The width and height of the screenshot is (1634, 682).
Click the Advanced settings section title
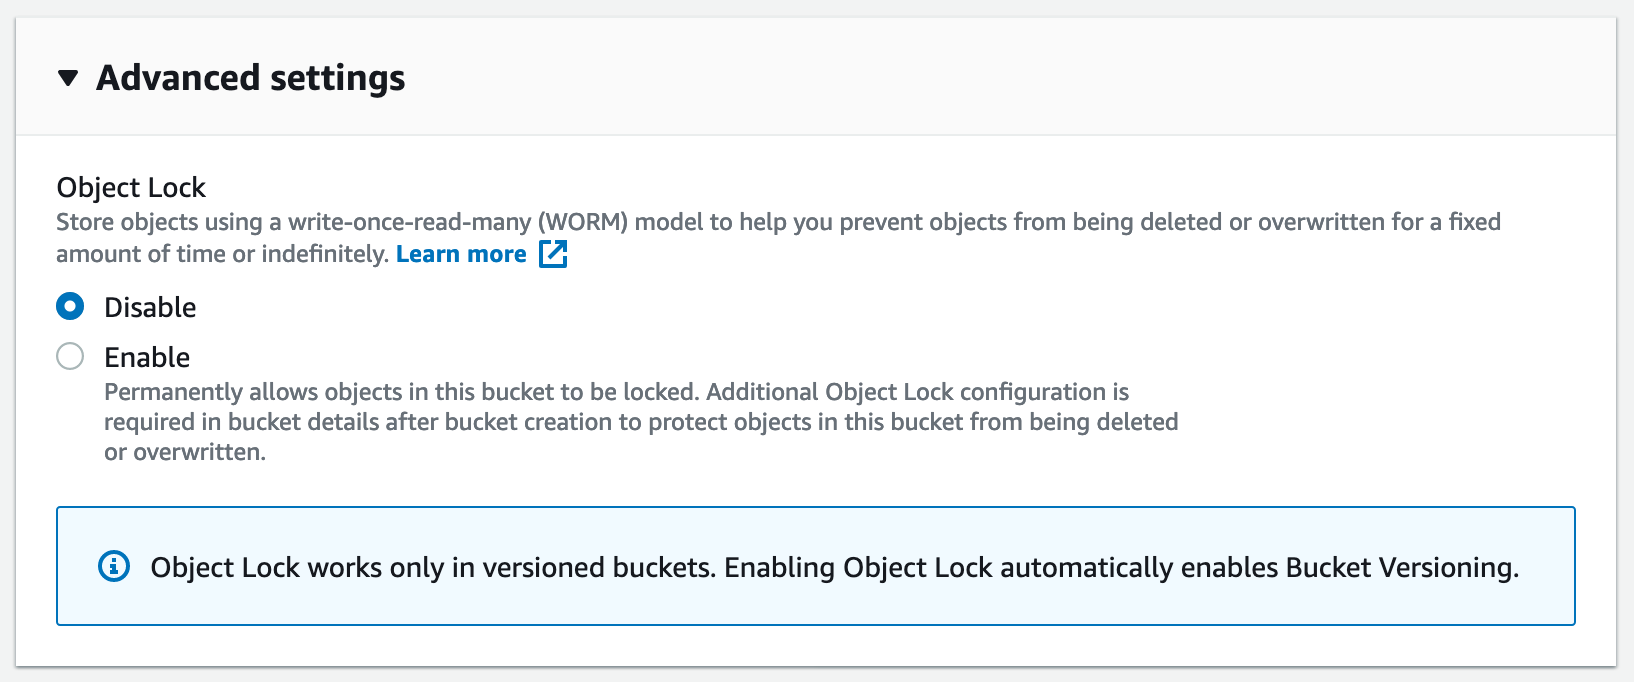point(250,76)
